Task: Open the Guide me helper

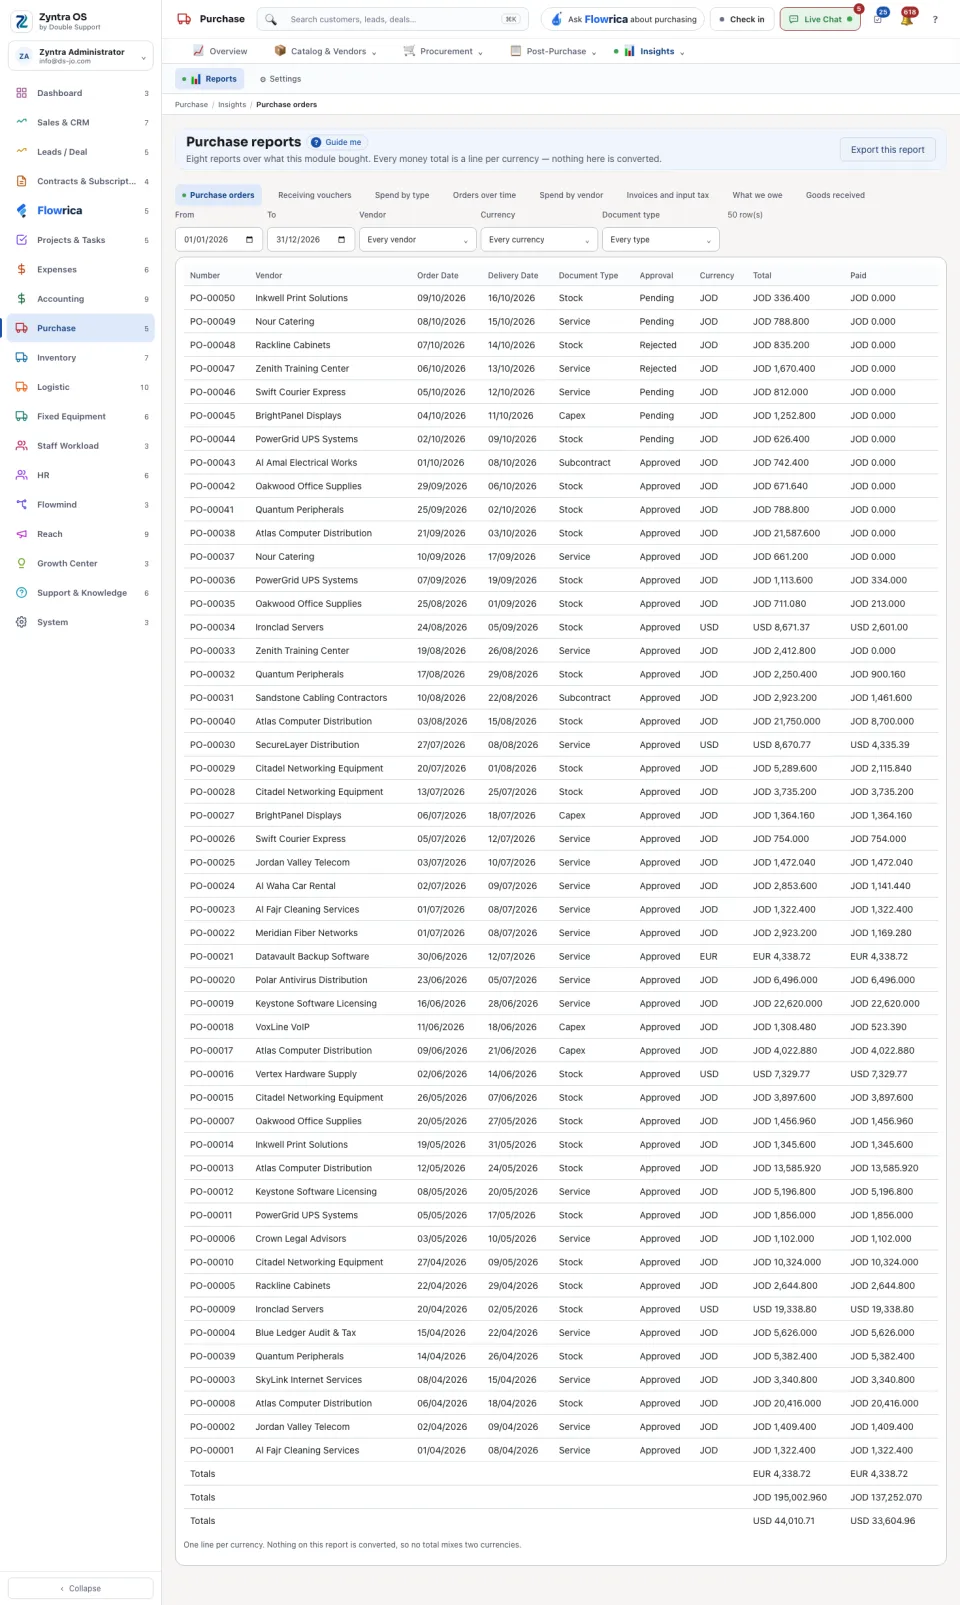Action: [337, 142]
